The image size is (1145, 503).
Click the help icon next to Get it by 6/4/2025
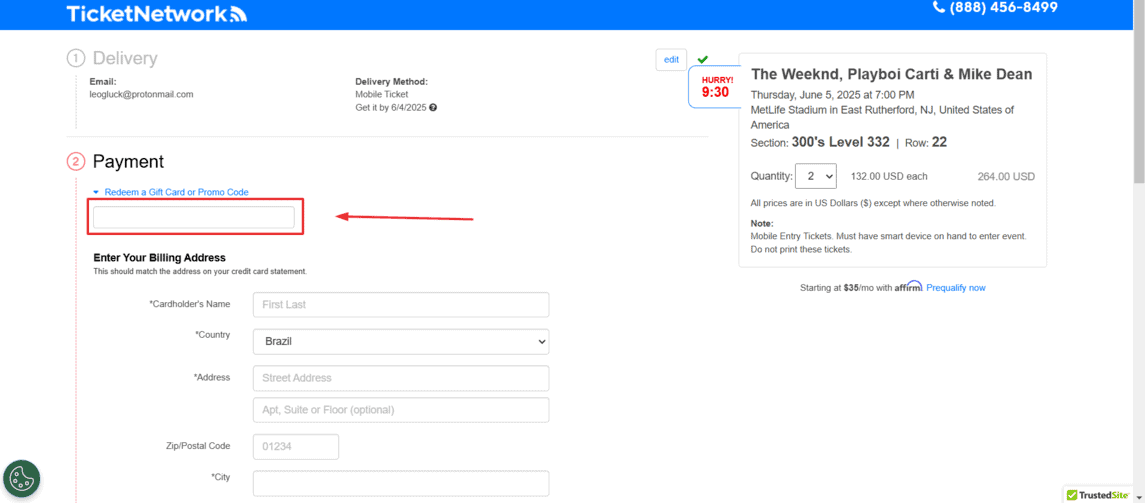[433, 107]
